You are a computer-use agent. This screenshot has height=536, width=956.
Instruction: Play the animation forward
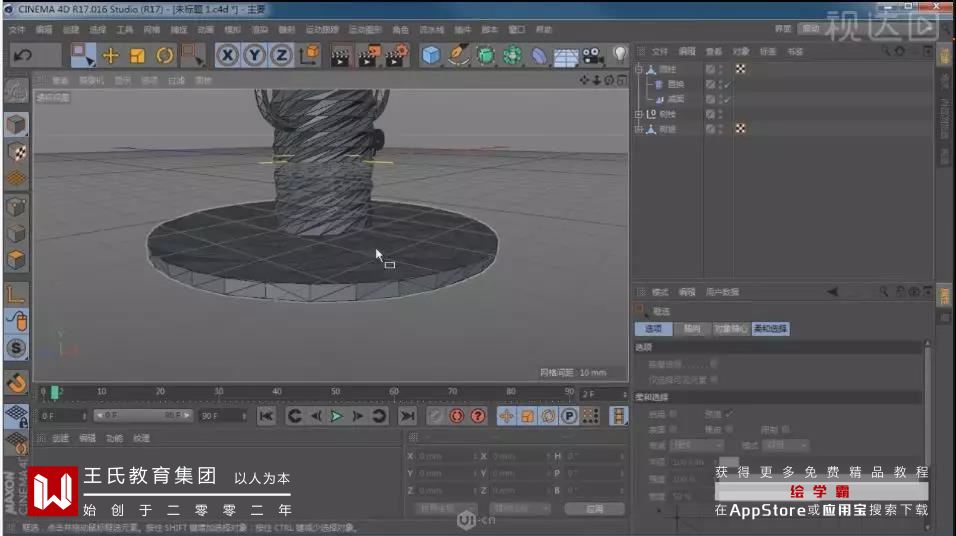point(336,416)
